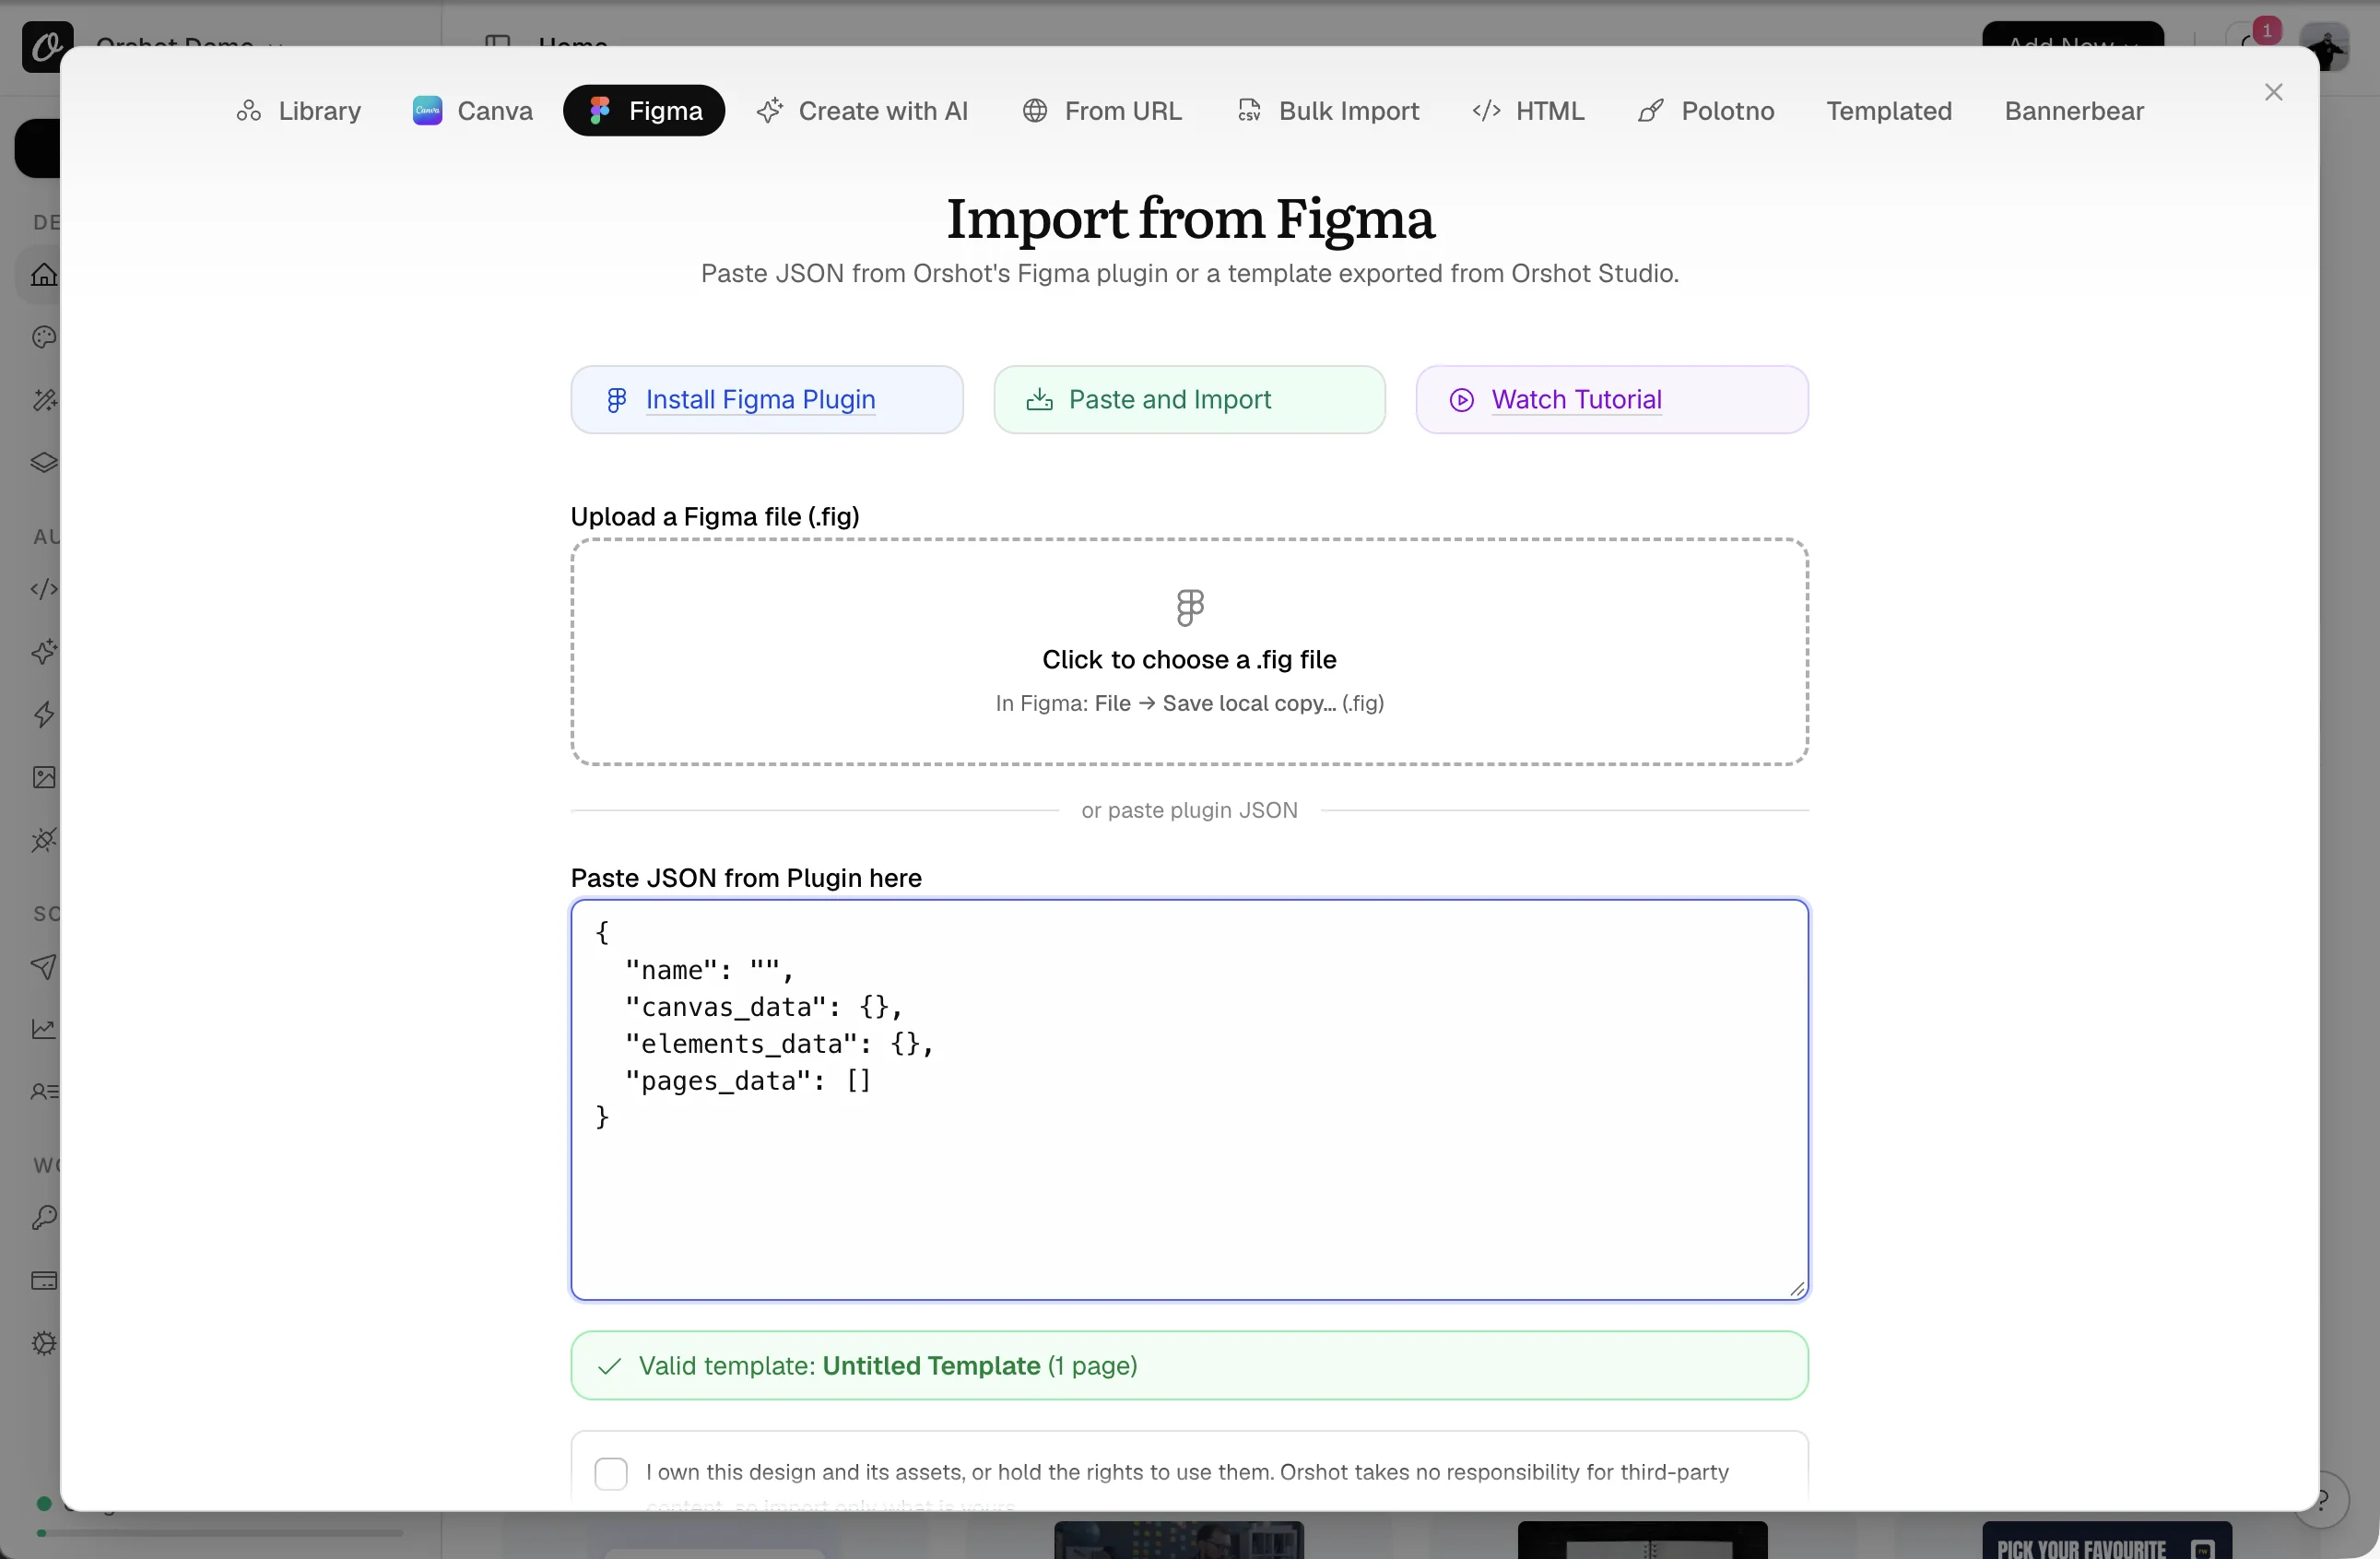The height and width of the screenshot is (1559, 2380).
Task: Click the Orshot logo in top-left corner
Action: tap(47, 46)
